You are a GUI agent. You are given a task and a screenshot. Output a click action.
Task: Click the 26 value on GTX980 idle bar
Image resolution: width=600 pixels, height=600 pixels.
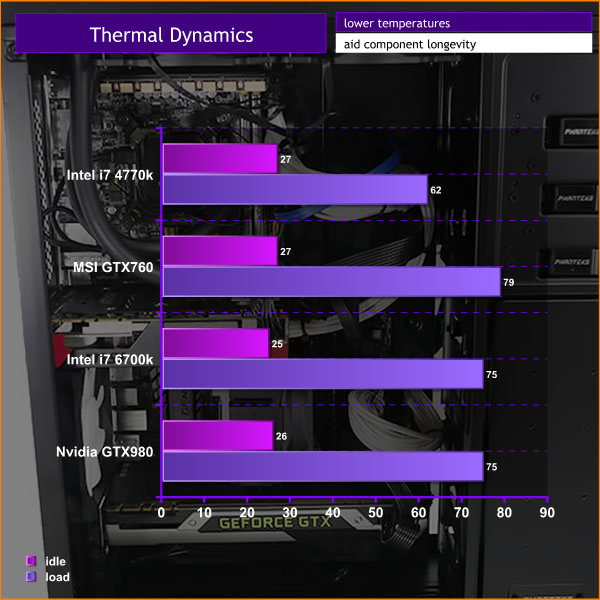pos(281,436)
